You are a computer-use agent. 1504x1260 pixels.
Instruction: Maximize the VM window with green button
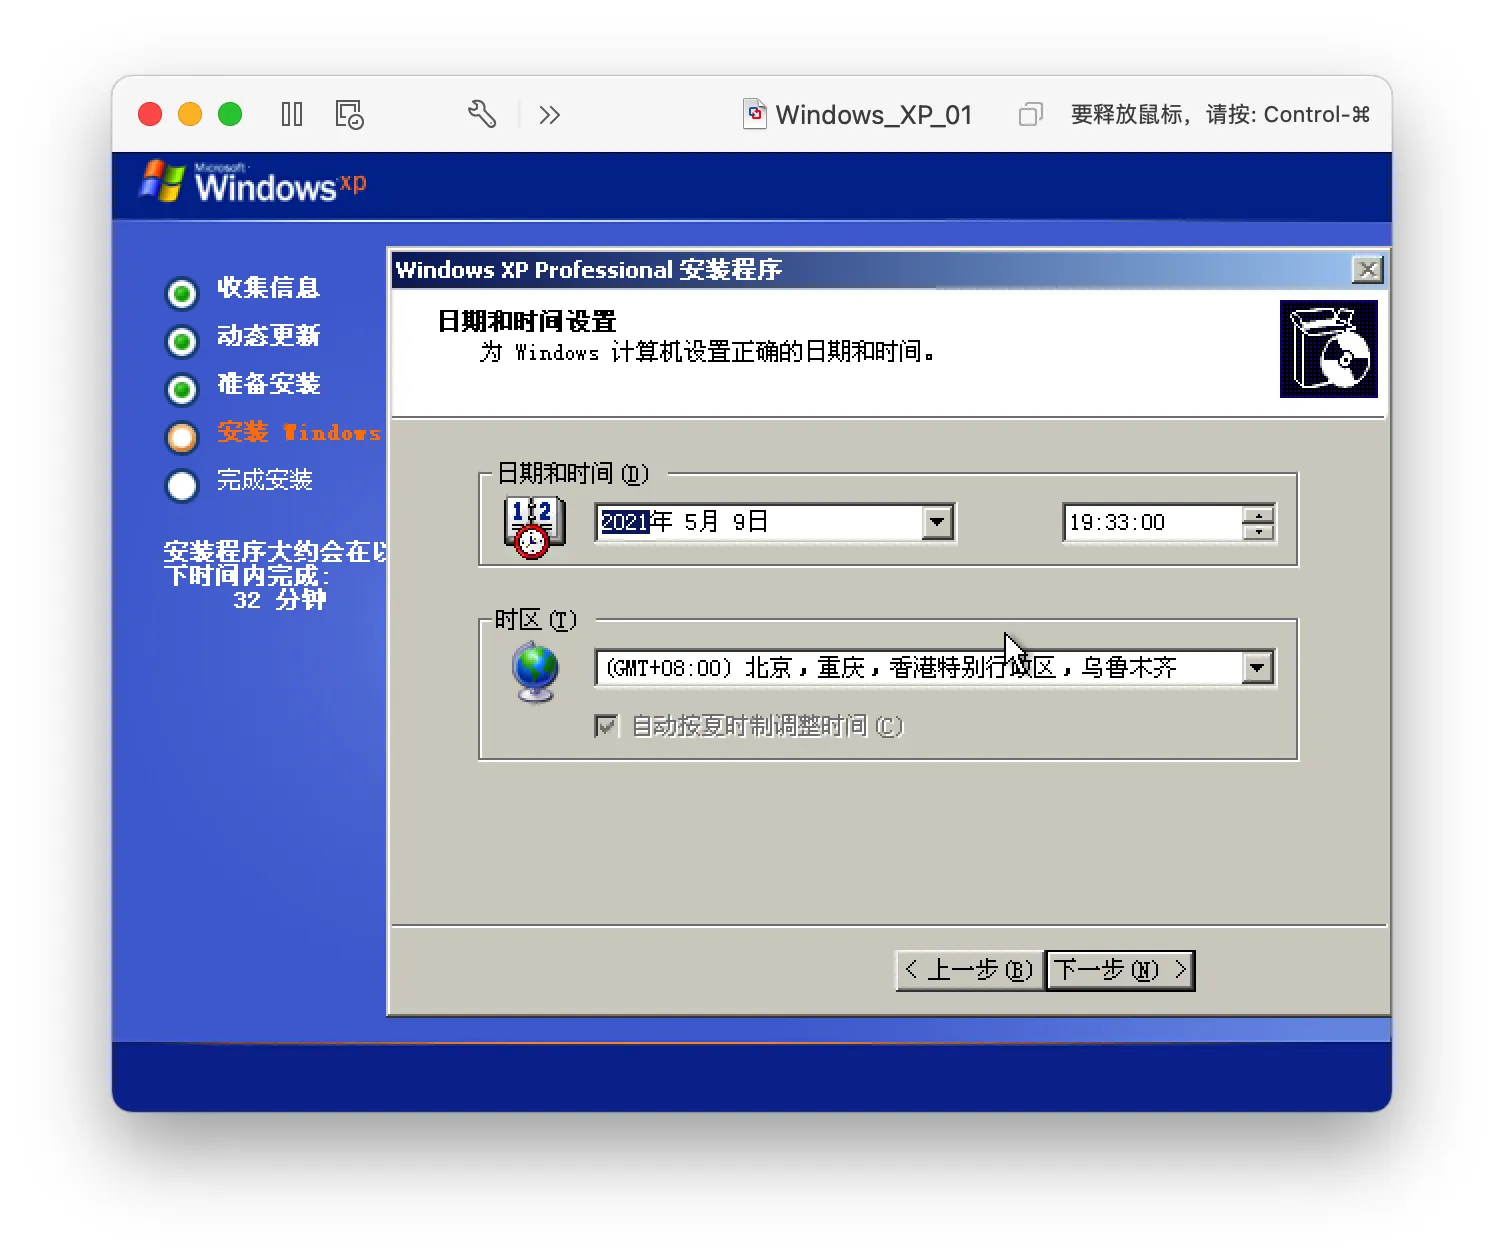230,114
